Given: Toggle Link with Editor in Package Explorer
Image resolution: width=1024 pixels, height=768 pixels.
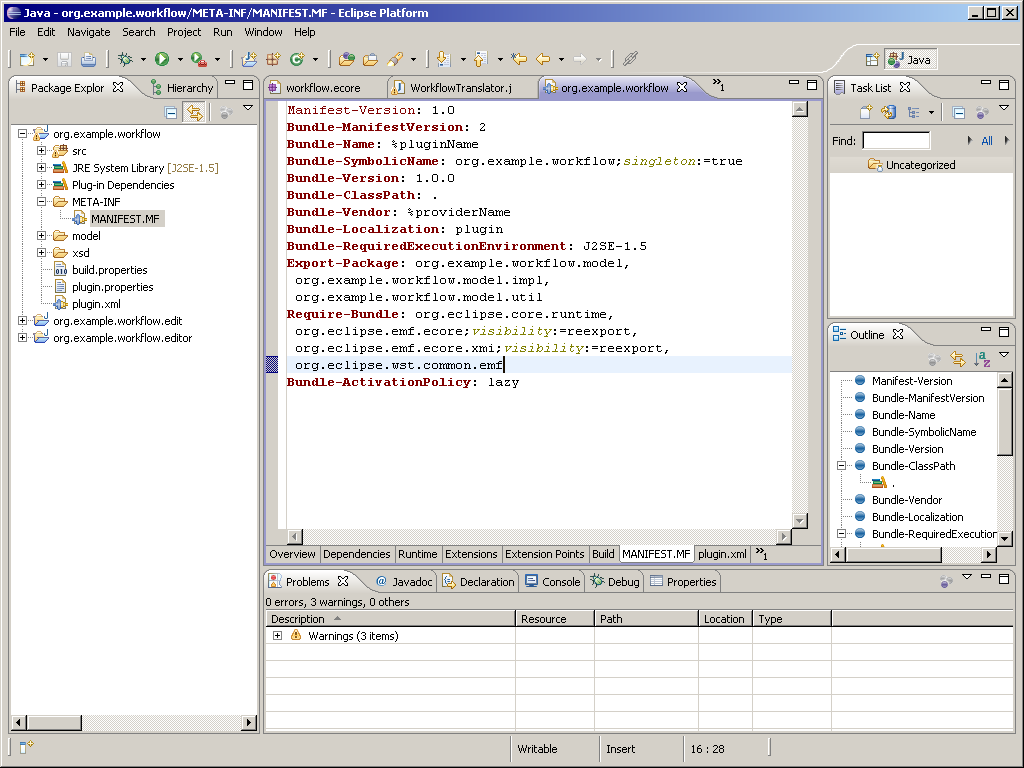Looking at the screenshot, I should 194,113.
